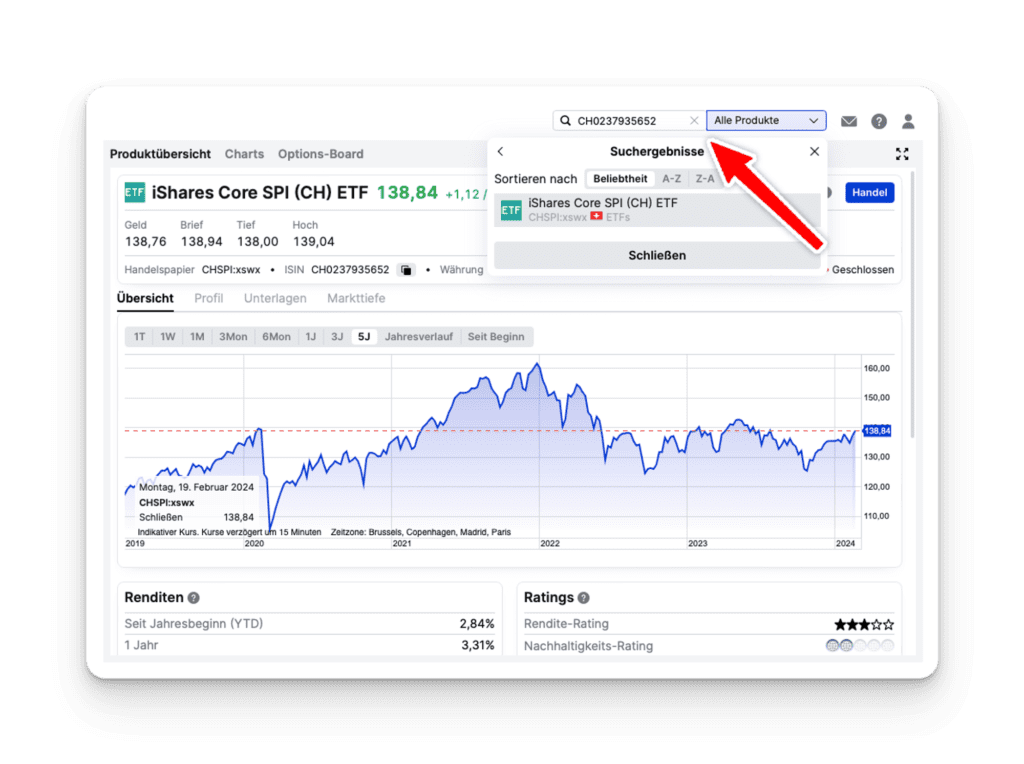Open the messages envelope icon
1024x764 pixels.
tap(849, 121)
